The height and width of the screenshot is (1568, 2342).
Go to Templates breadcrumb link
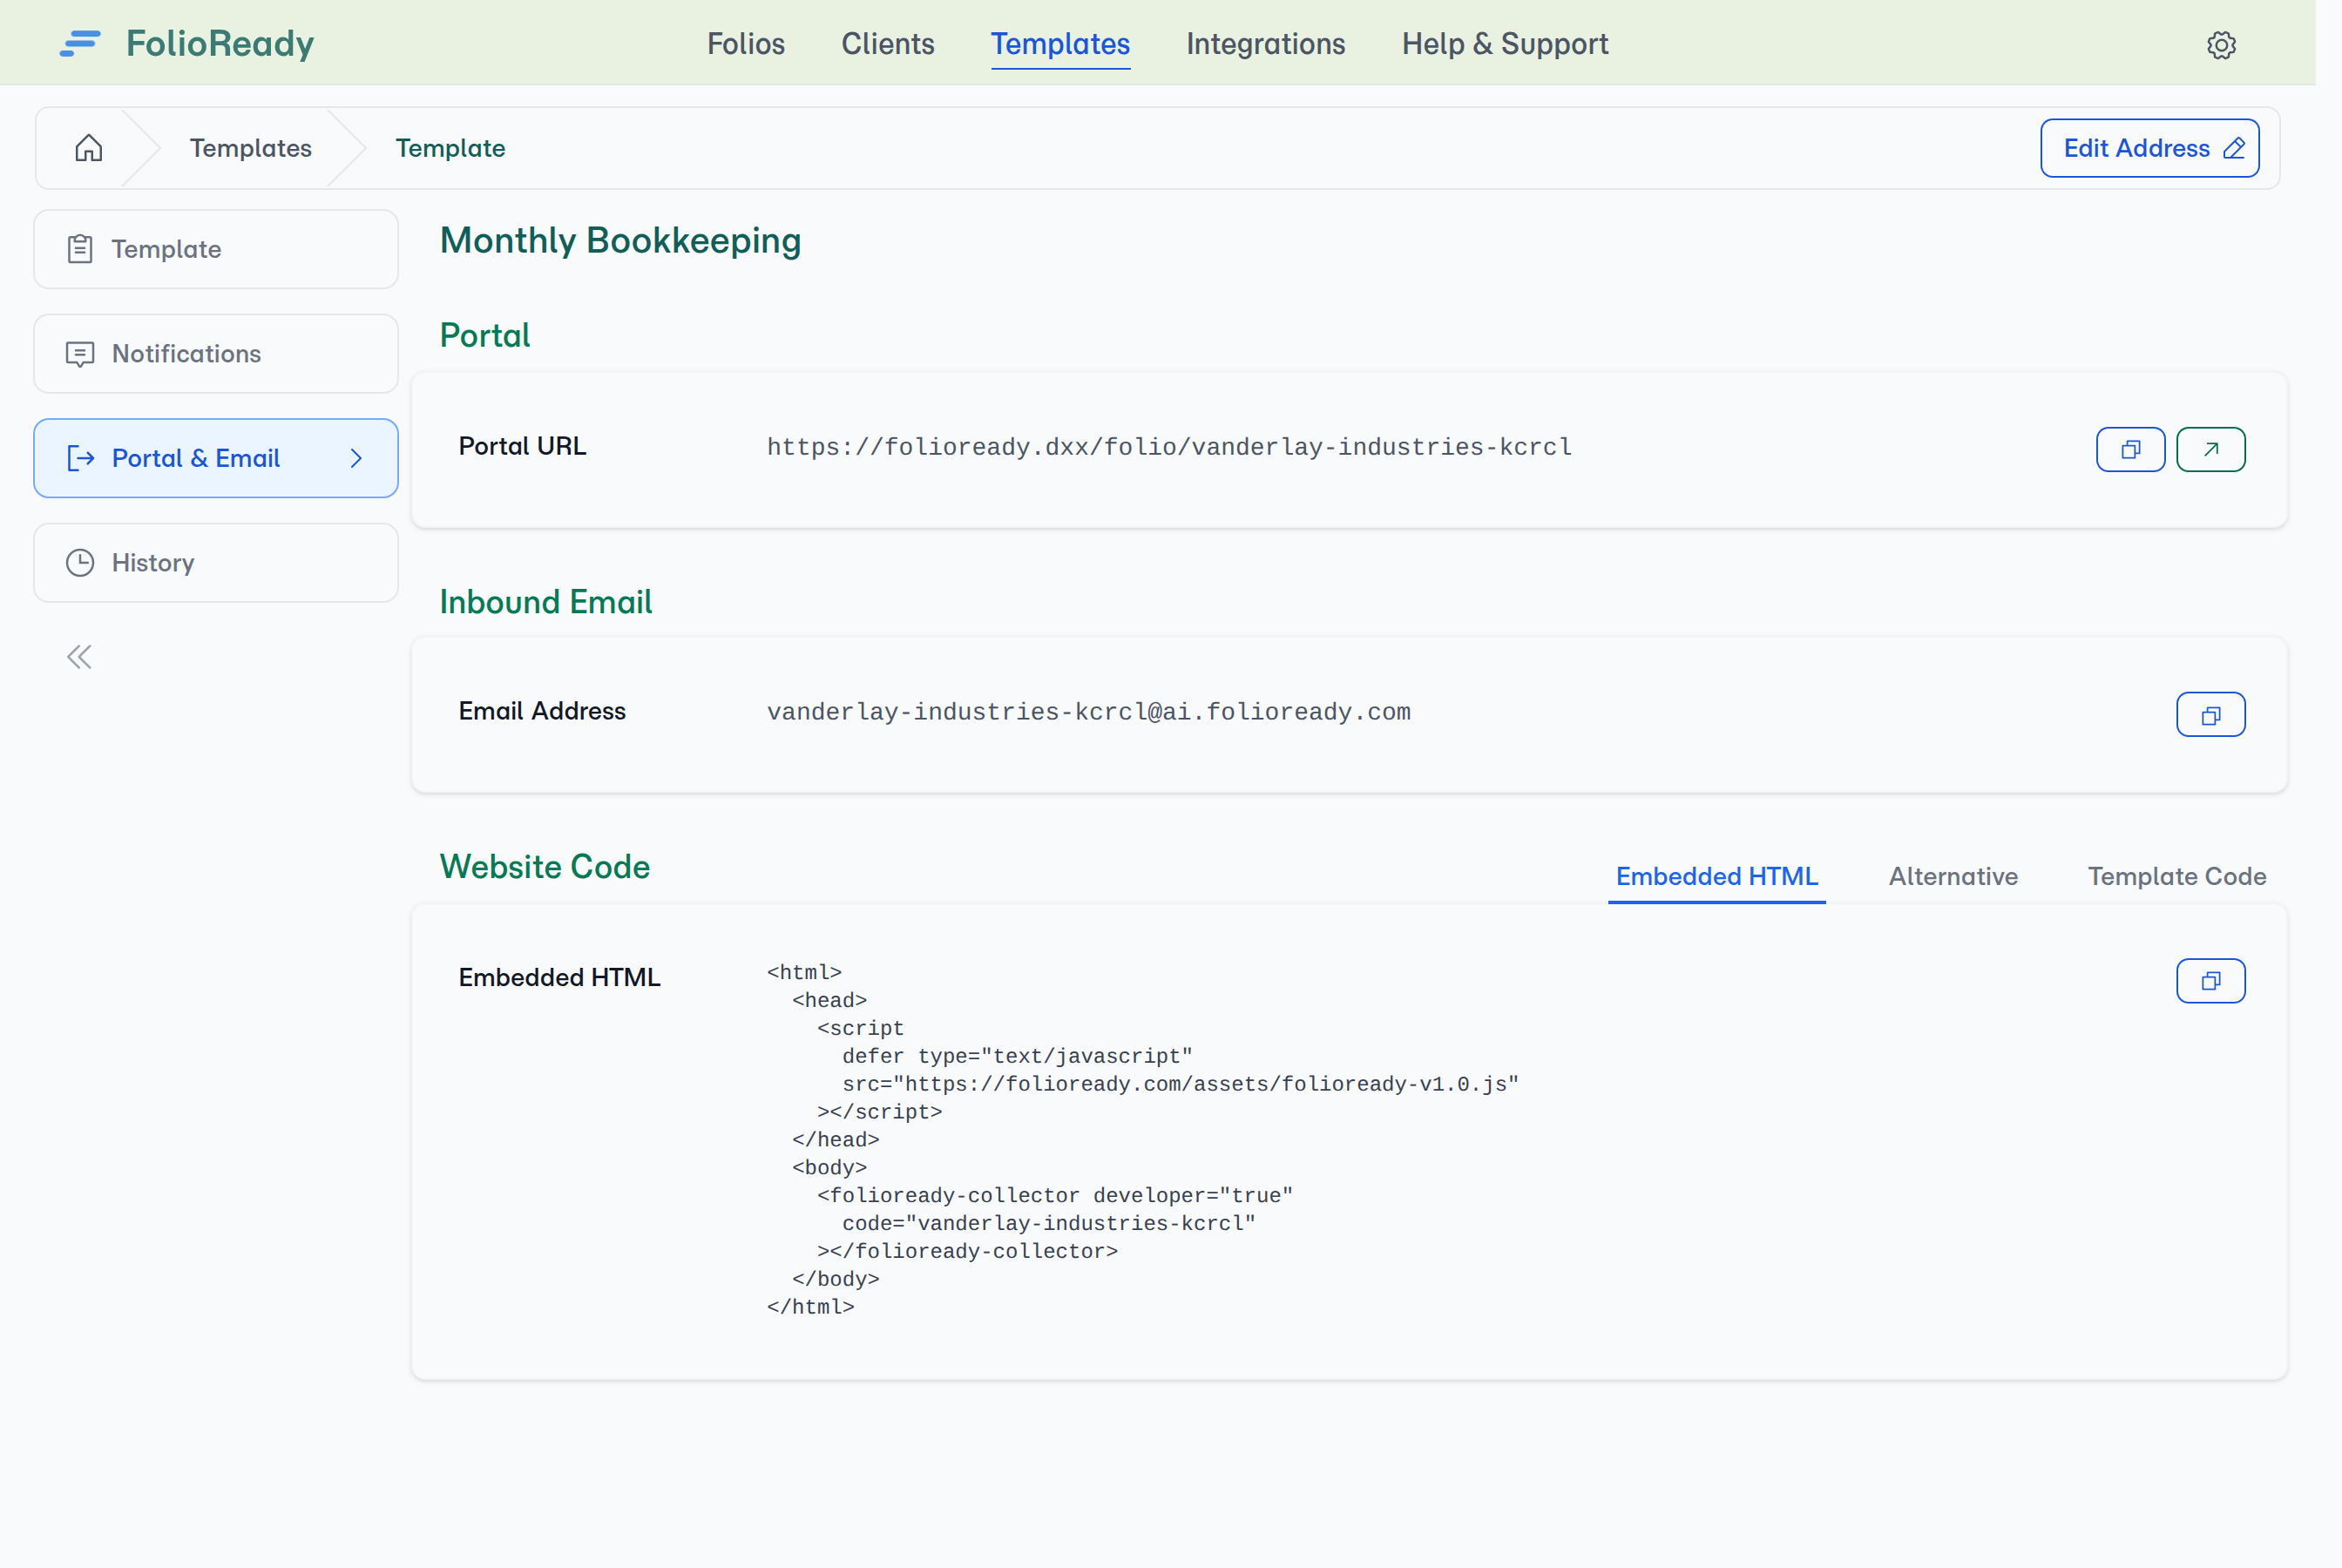pos(251,148)
